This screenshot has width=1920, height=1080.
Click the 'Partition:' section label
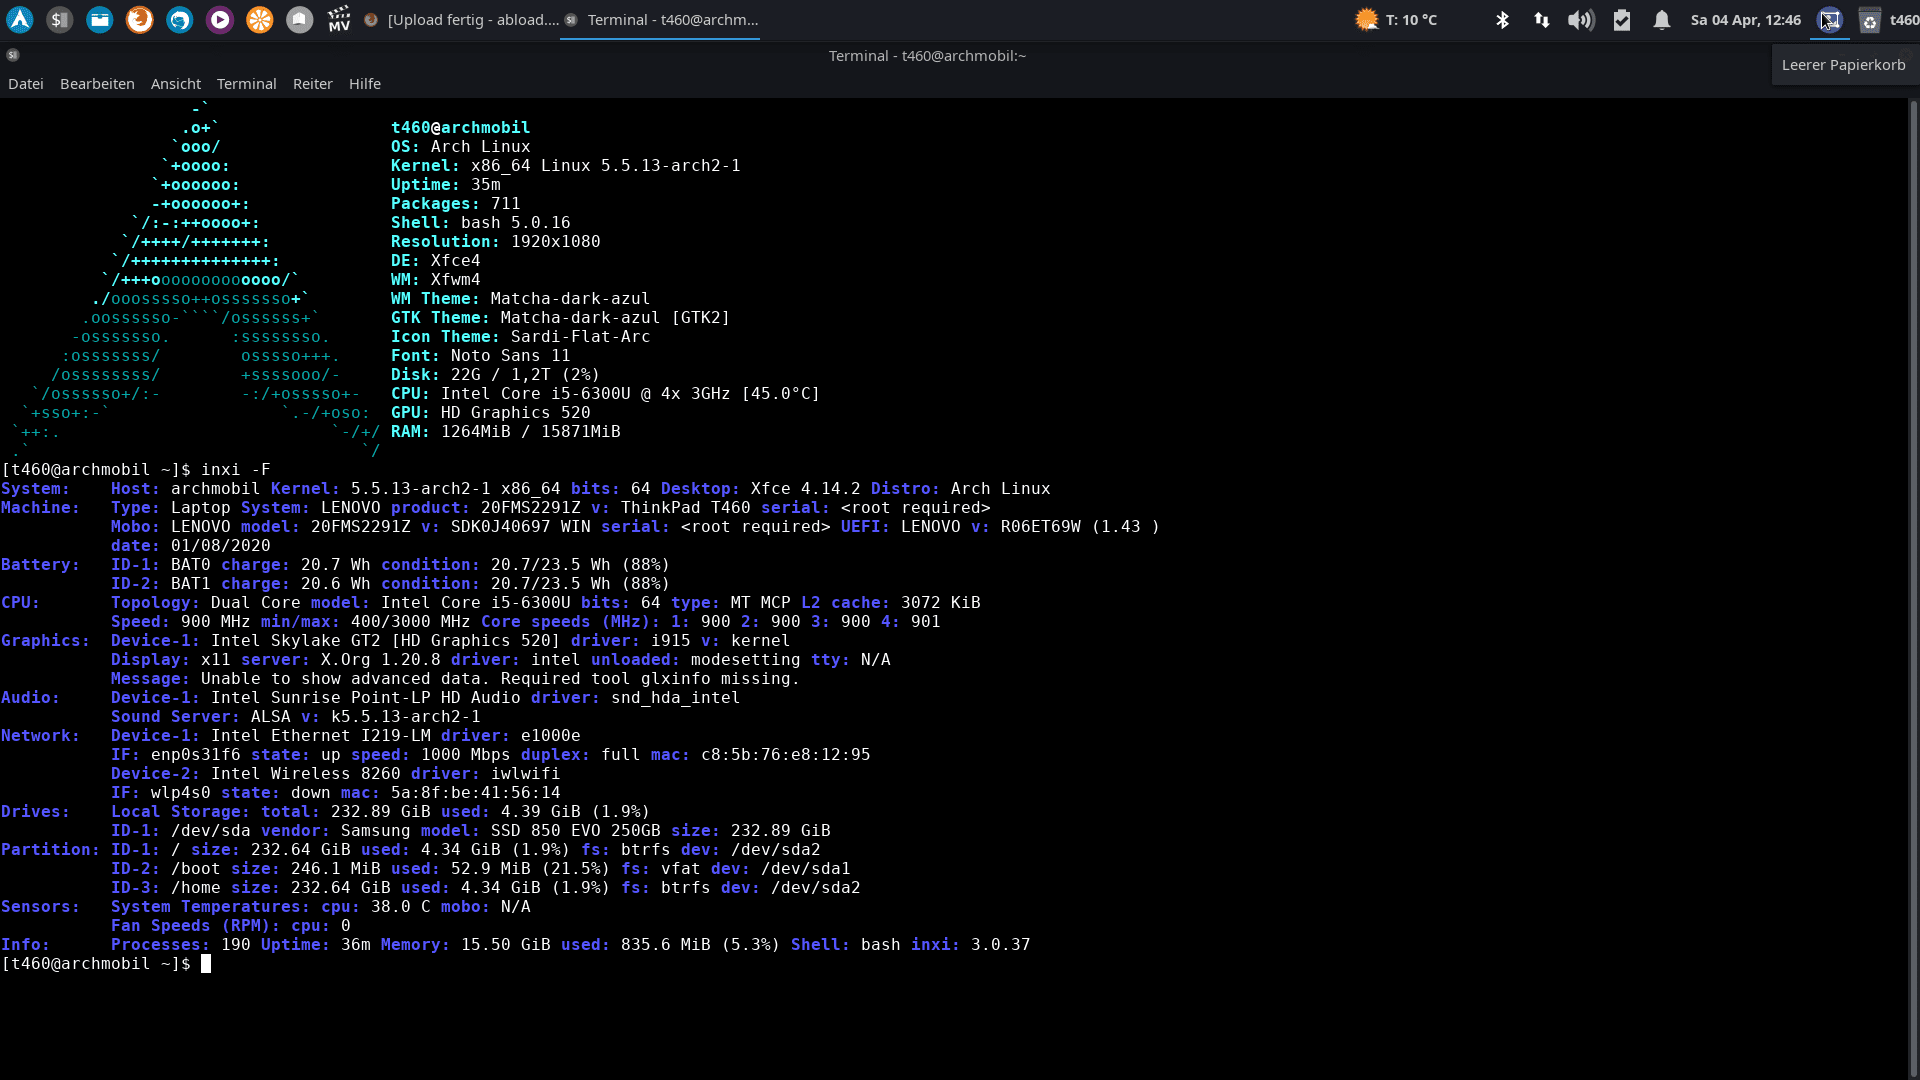(51, 849)
